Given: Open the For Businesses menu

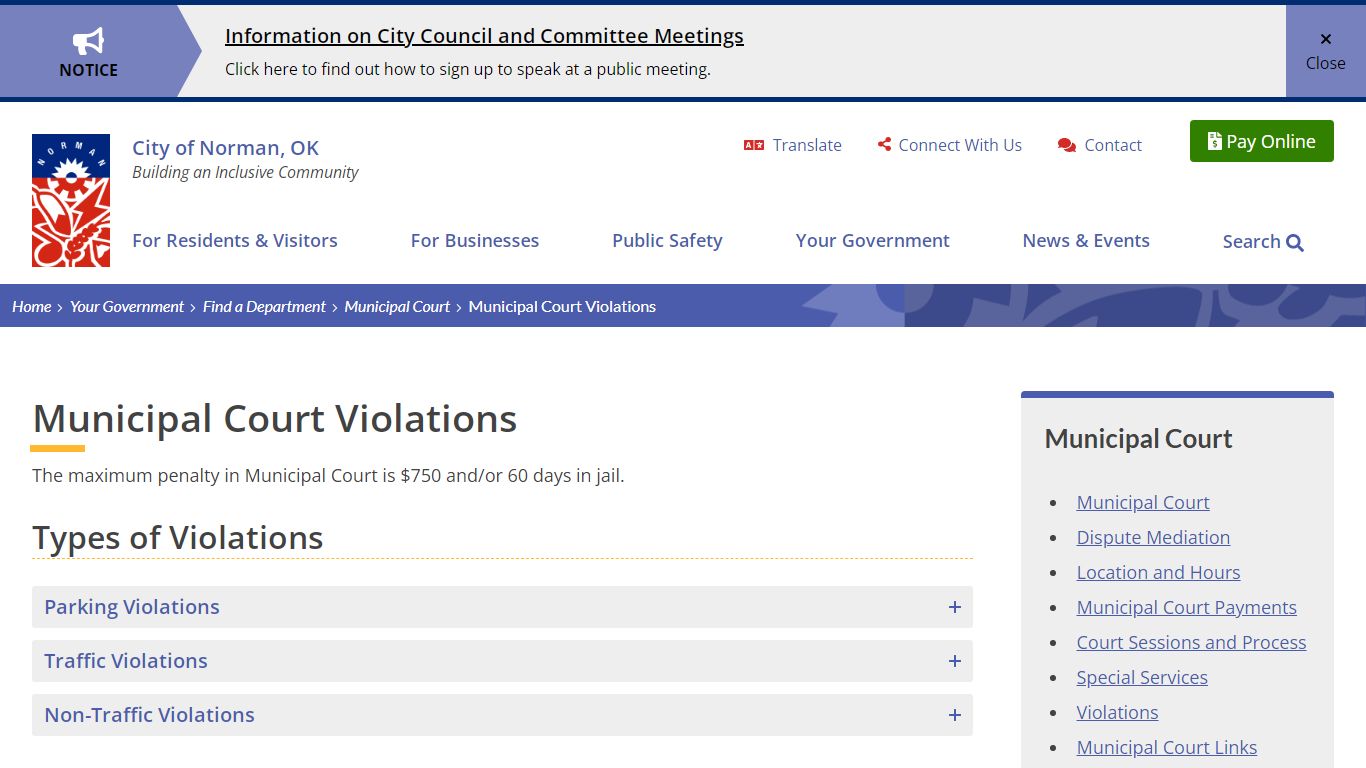Looking at the screenshot, I should click(x=475, y=240).
